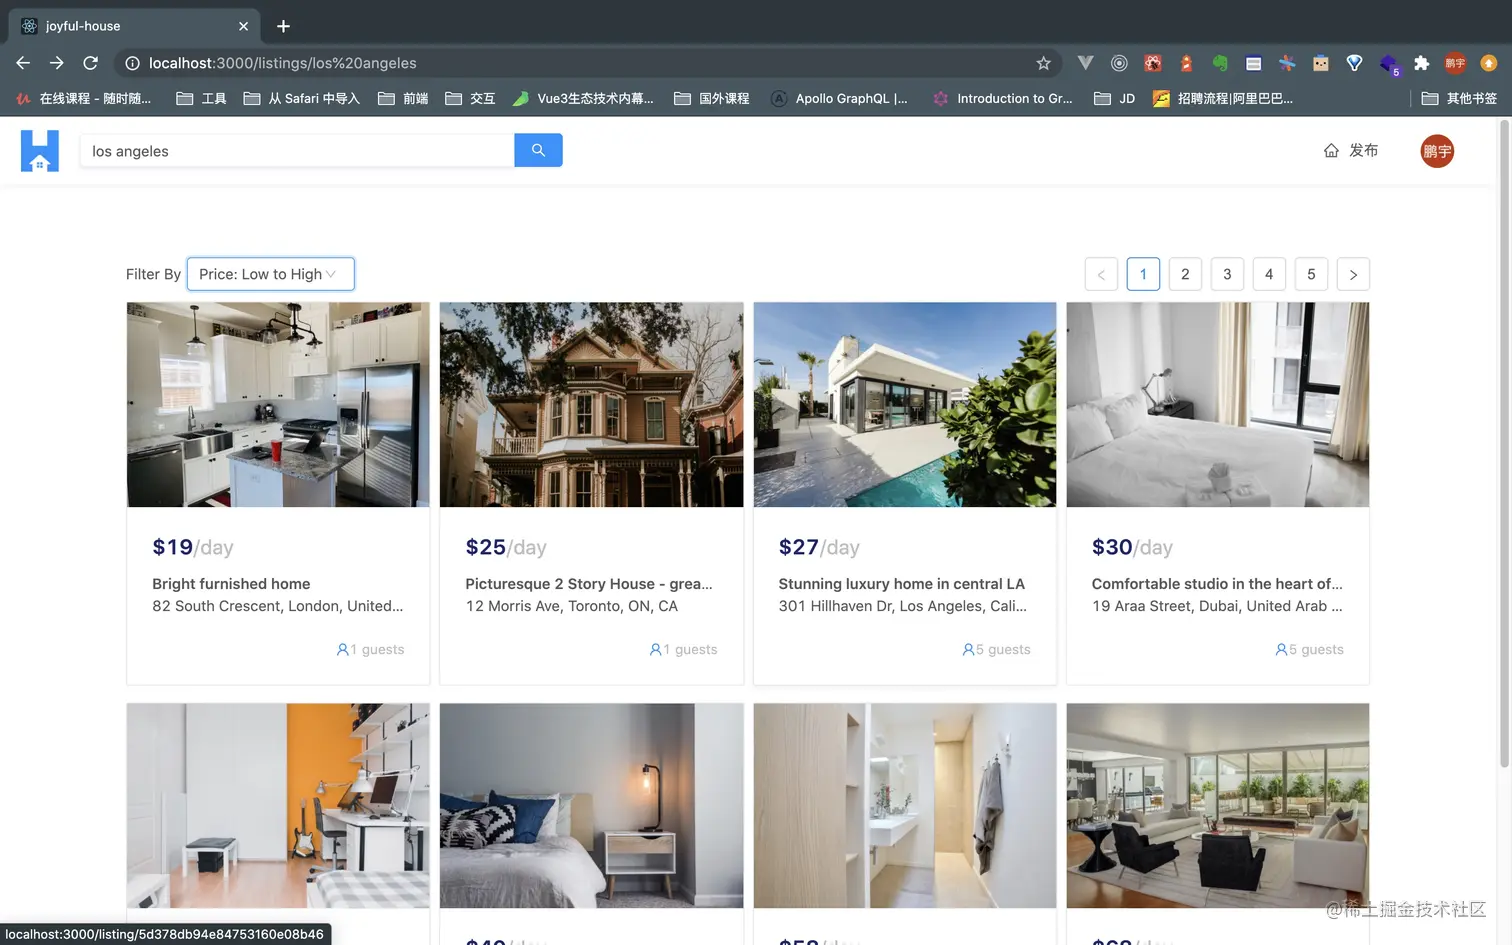Open the Vue3生态技术内幕 bookmark
This screenshot has height=945, width=1512.
click(583, 98)
